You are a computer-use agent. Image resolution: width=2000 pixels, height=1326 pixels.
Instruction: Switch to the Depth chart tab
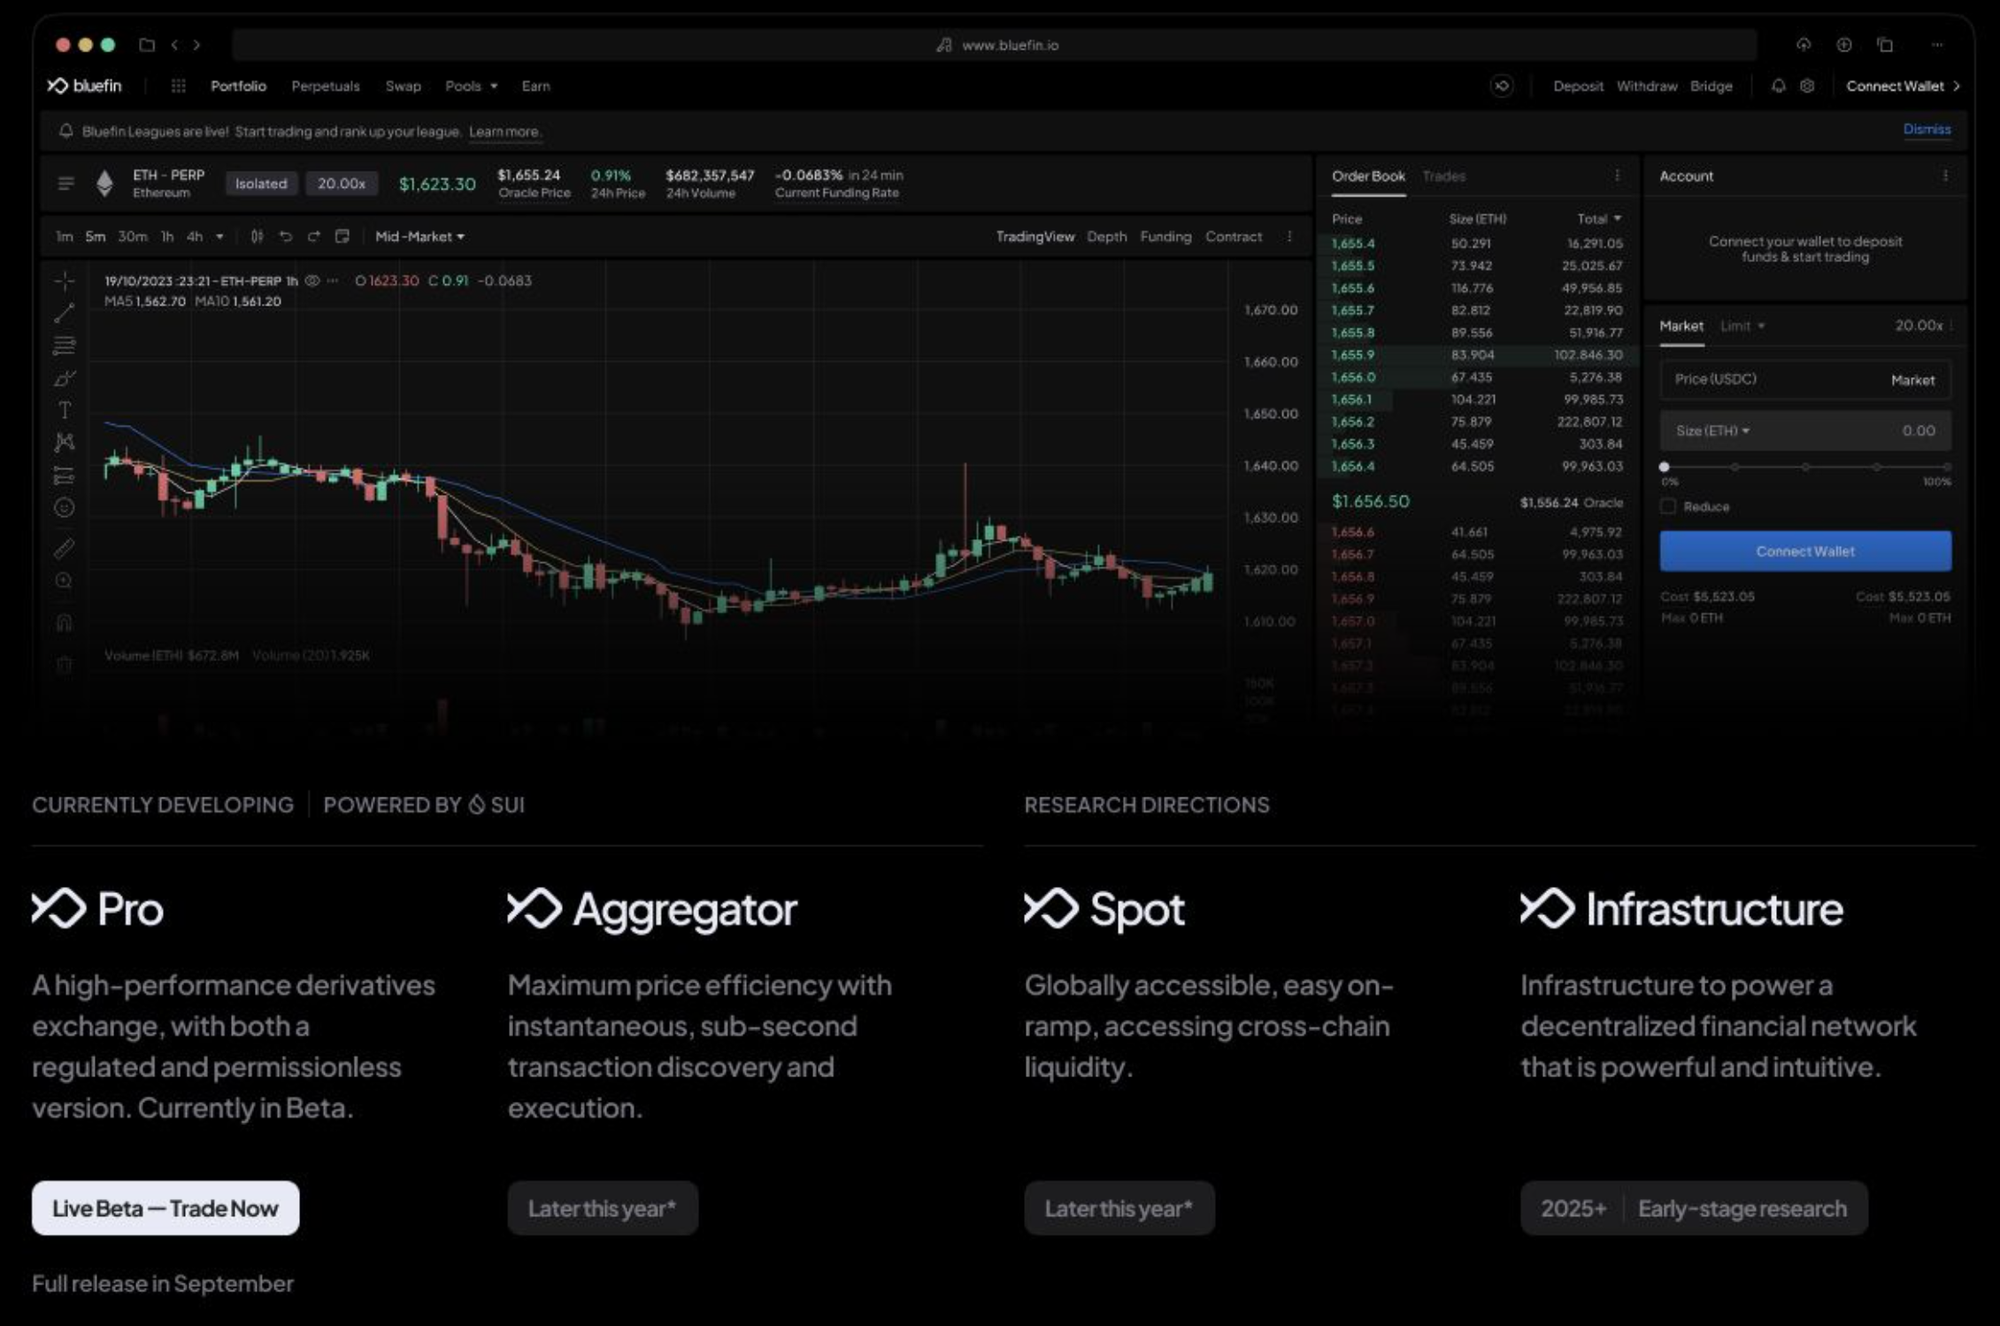(x=1106, y=237)
